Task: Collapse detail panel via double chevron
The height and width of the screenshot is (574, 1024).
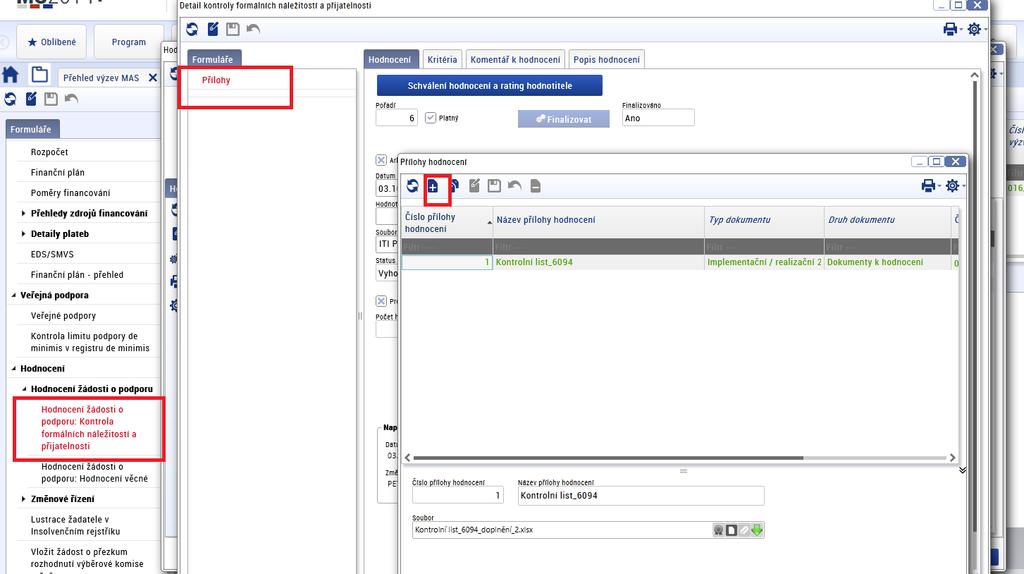Action: pyautogui.click(x=962, y=470)
